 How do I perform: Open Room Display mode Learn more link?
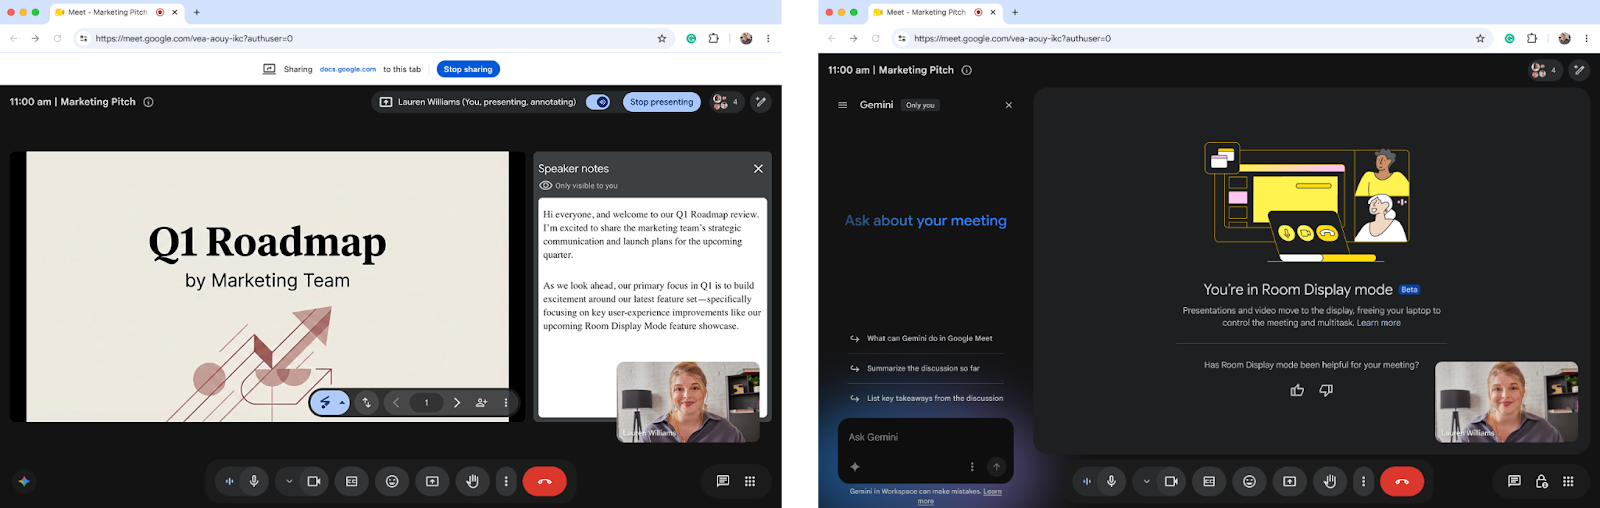1378,323
